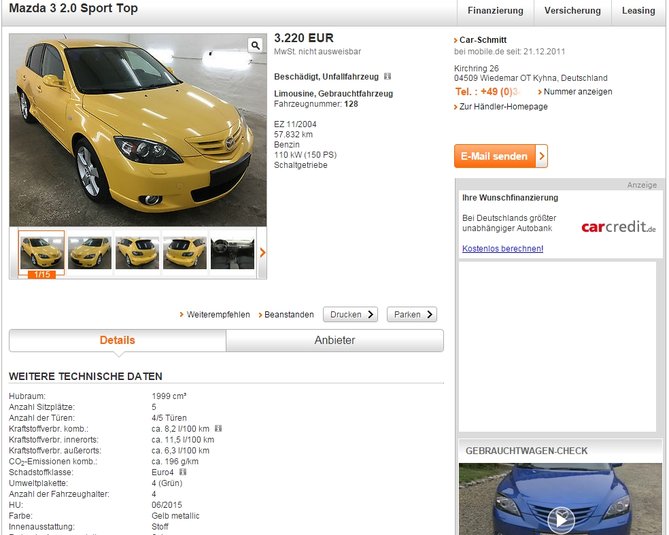Click the main yellow Mazda photo

[x=138, y=130]
